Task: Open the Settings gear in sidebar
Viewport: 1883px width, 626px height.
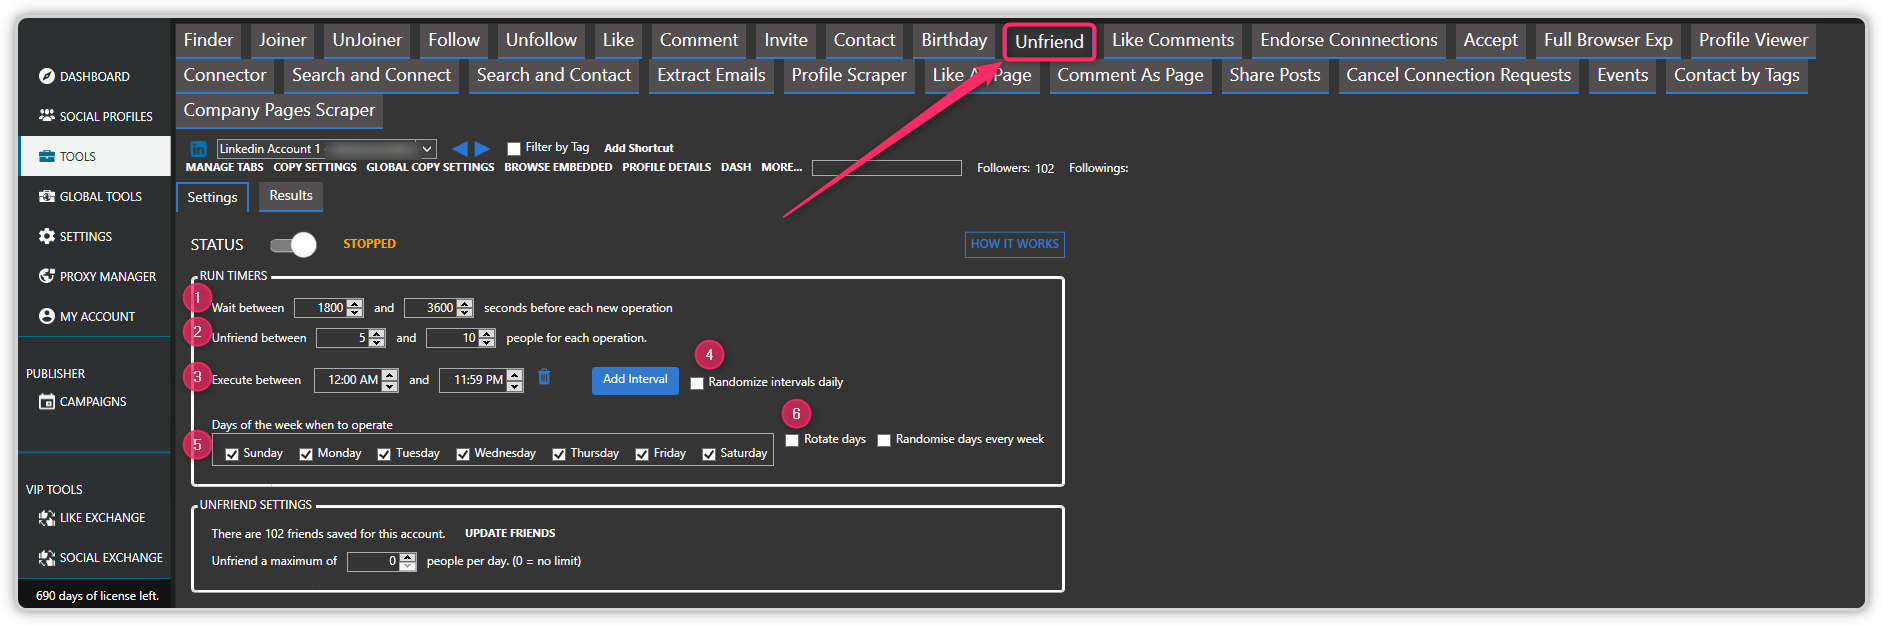Action: coord(47,236)
